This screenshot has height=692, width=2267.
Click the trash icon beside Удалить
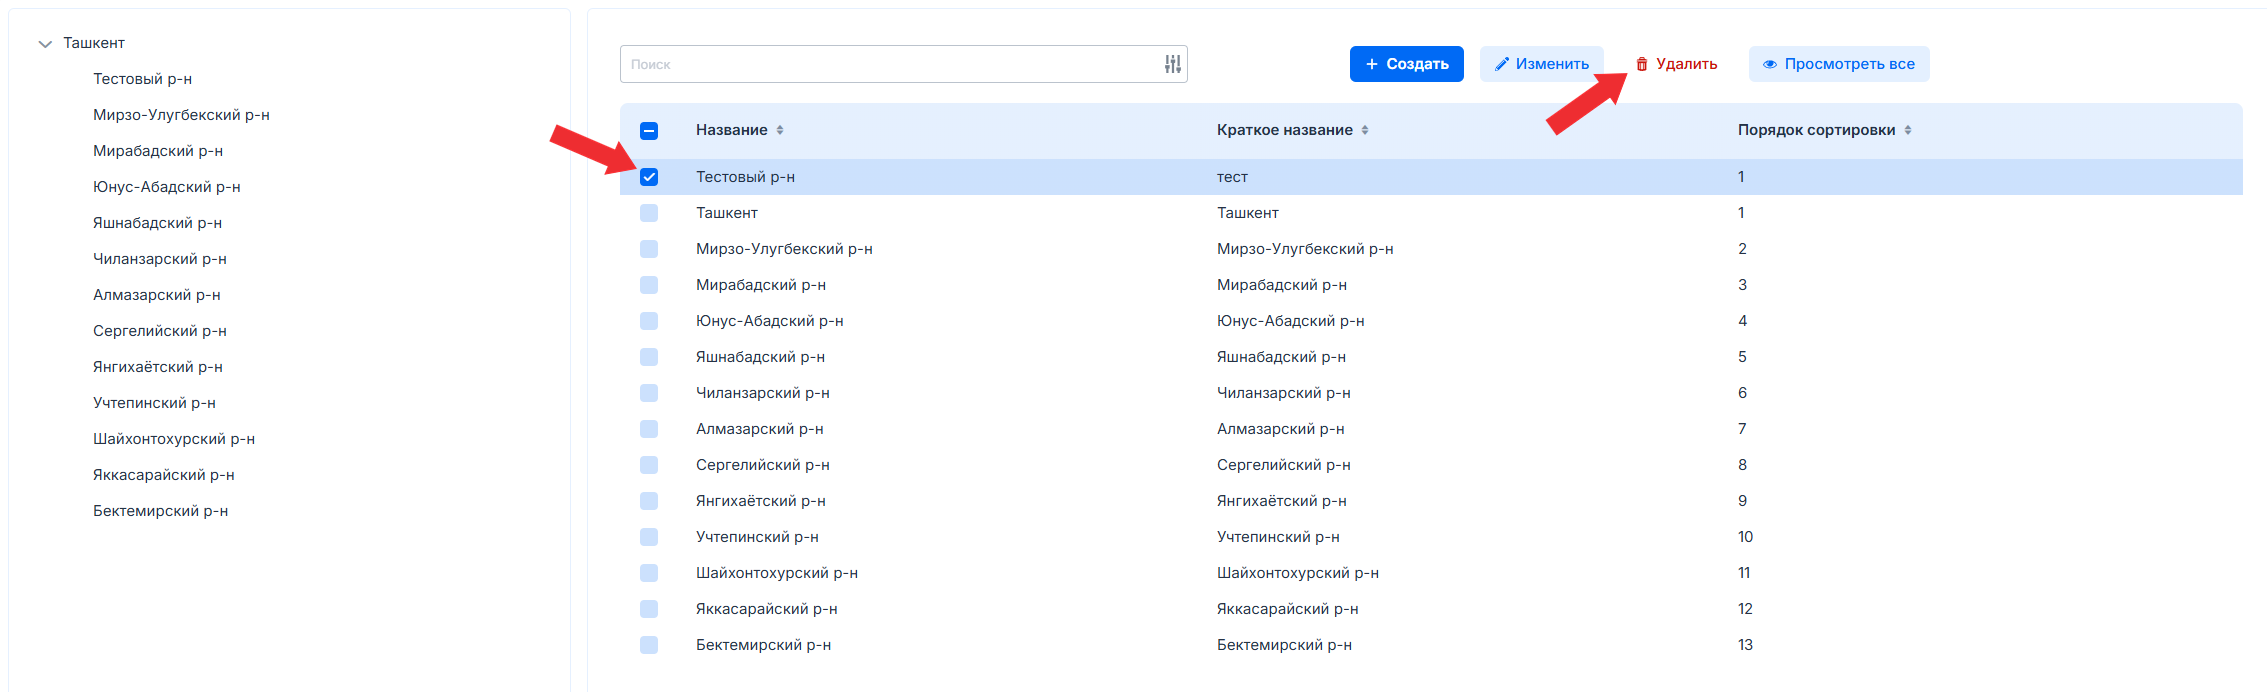click(1641, 64)
